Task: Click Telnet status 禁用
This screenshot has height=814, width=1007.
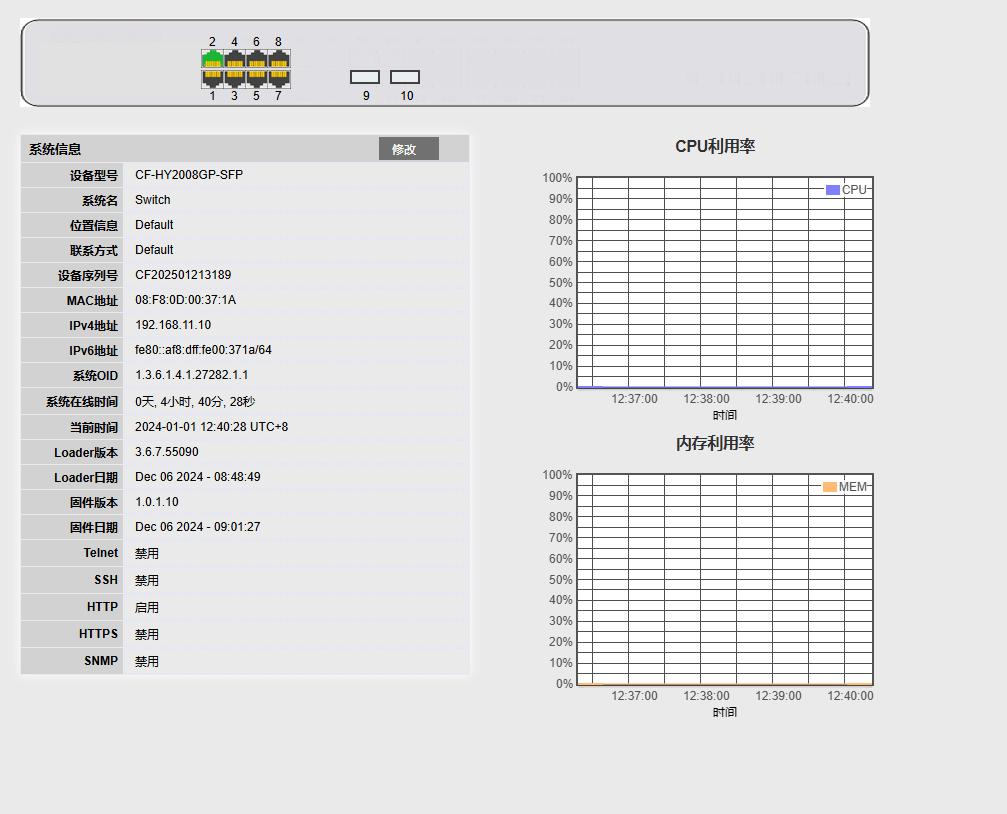Action: 146,553
